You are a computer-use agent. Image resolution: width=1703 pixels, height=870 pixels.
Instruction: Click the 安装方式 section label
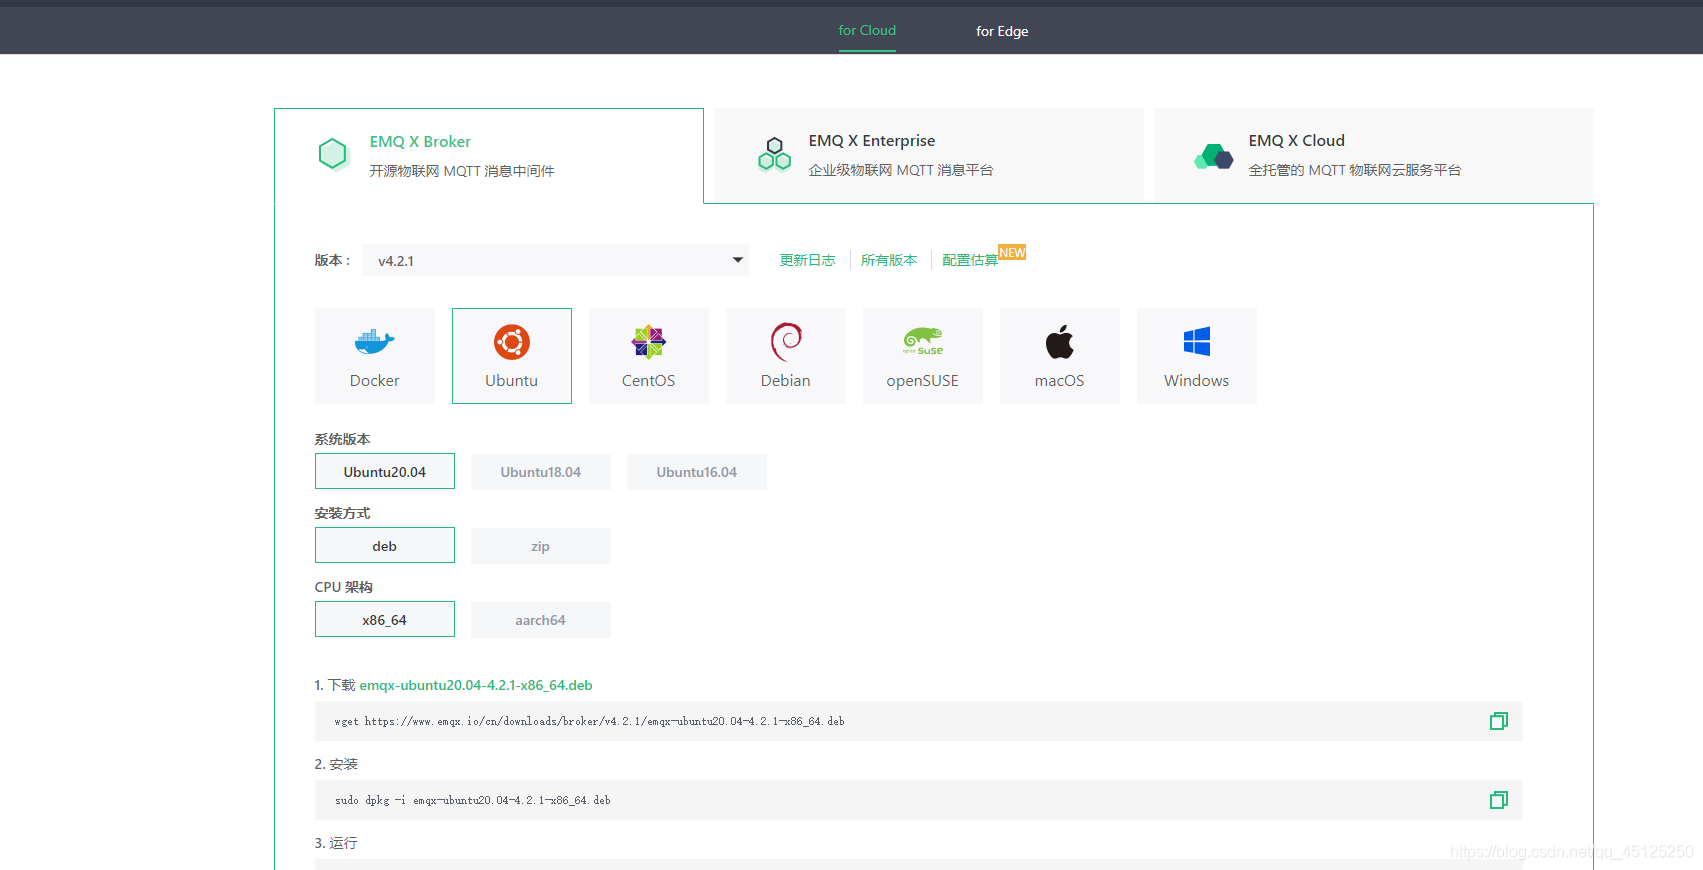343,513
